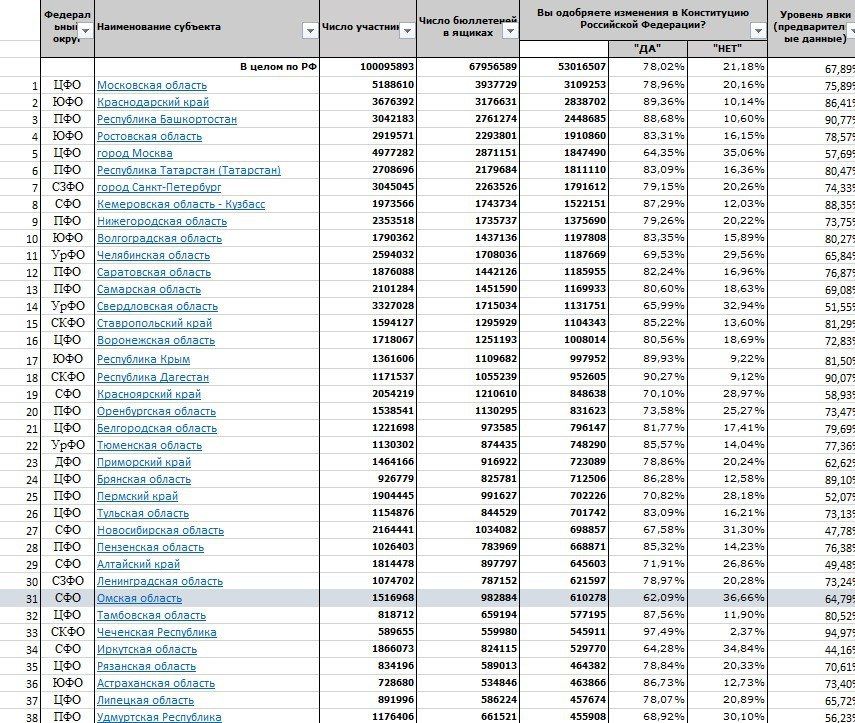Image resolution: width=855 pixels, height=723 pixels.
Task: Open the Оренбургская область link
Action: (156, 411)
